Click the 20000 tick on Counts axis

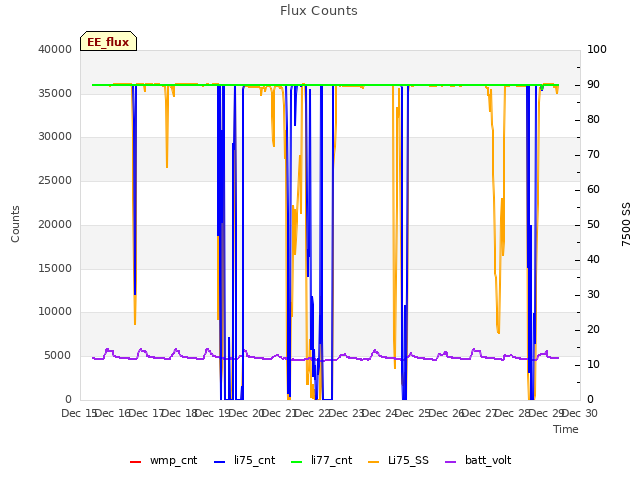55,224
